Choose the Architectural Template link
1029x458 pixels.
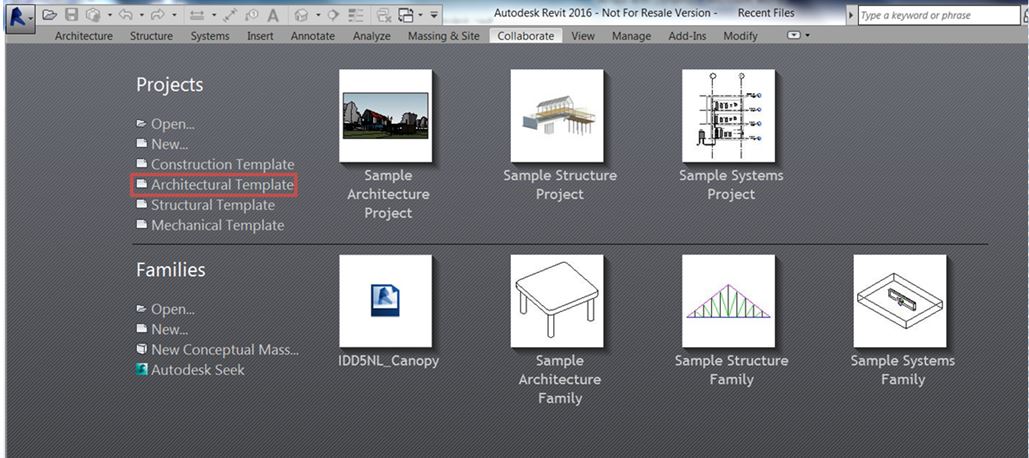[x=222, y=185]
